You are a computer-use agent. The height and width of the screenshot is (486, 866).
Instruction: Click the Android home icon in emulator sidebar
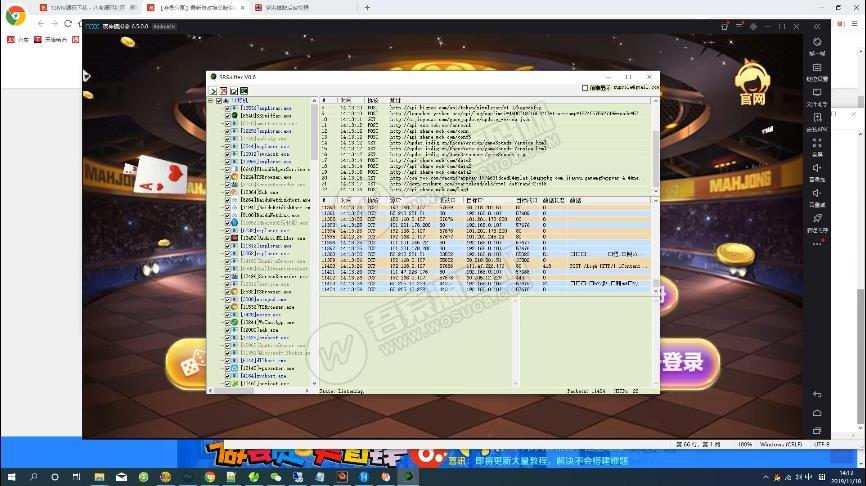pyautogui.click(x=817, y=413)
